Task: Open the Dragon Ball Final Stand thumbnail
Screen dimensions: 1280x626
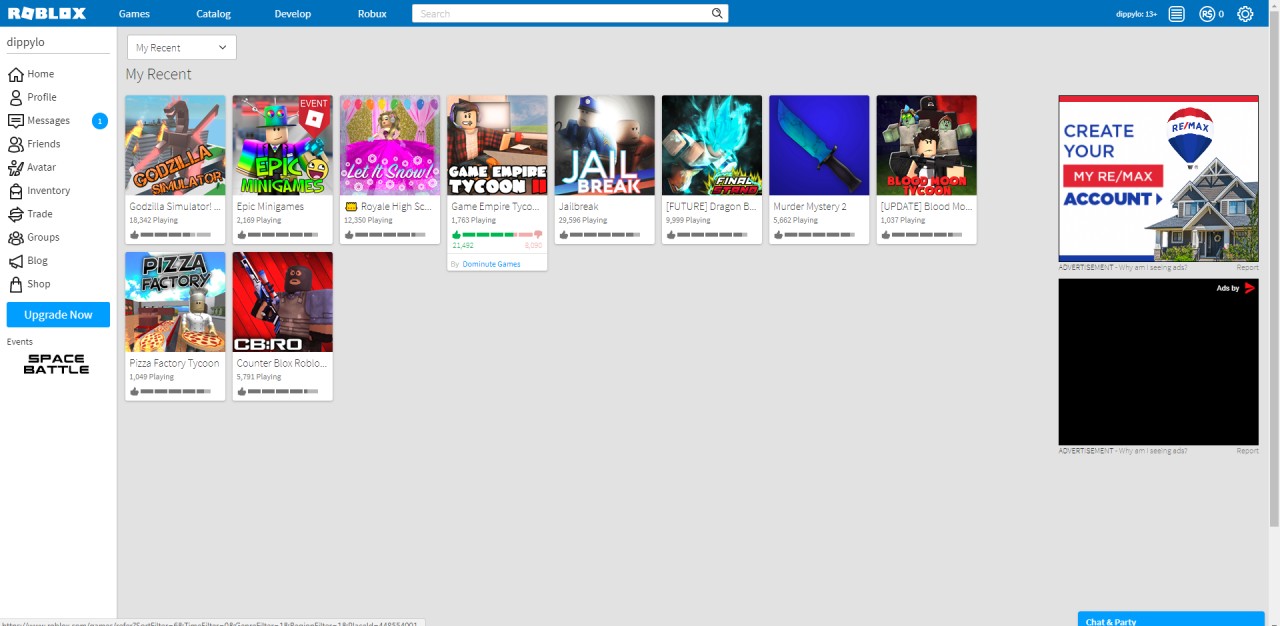Action: [712, 145]
